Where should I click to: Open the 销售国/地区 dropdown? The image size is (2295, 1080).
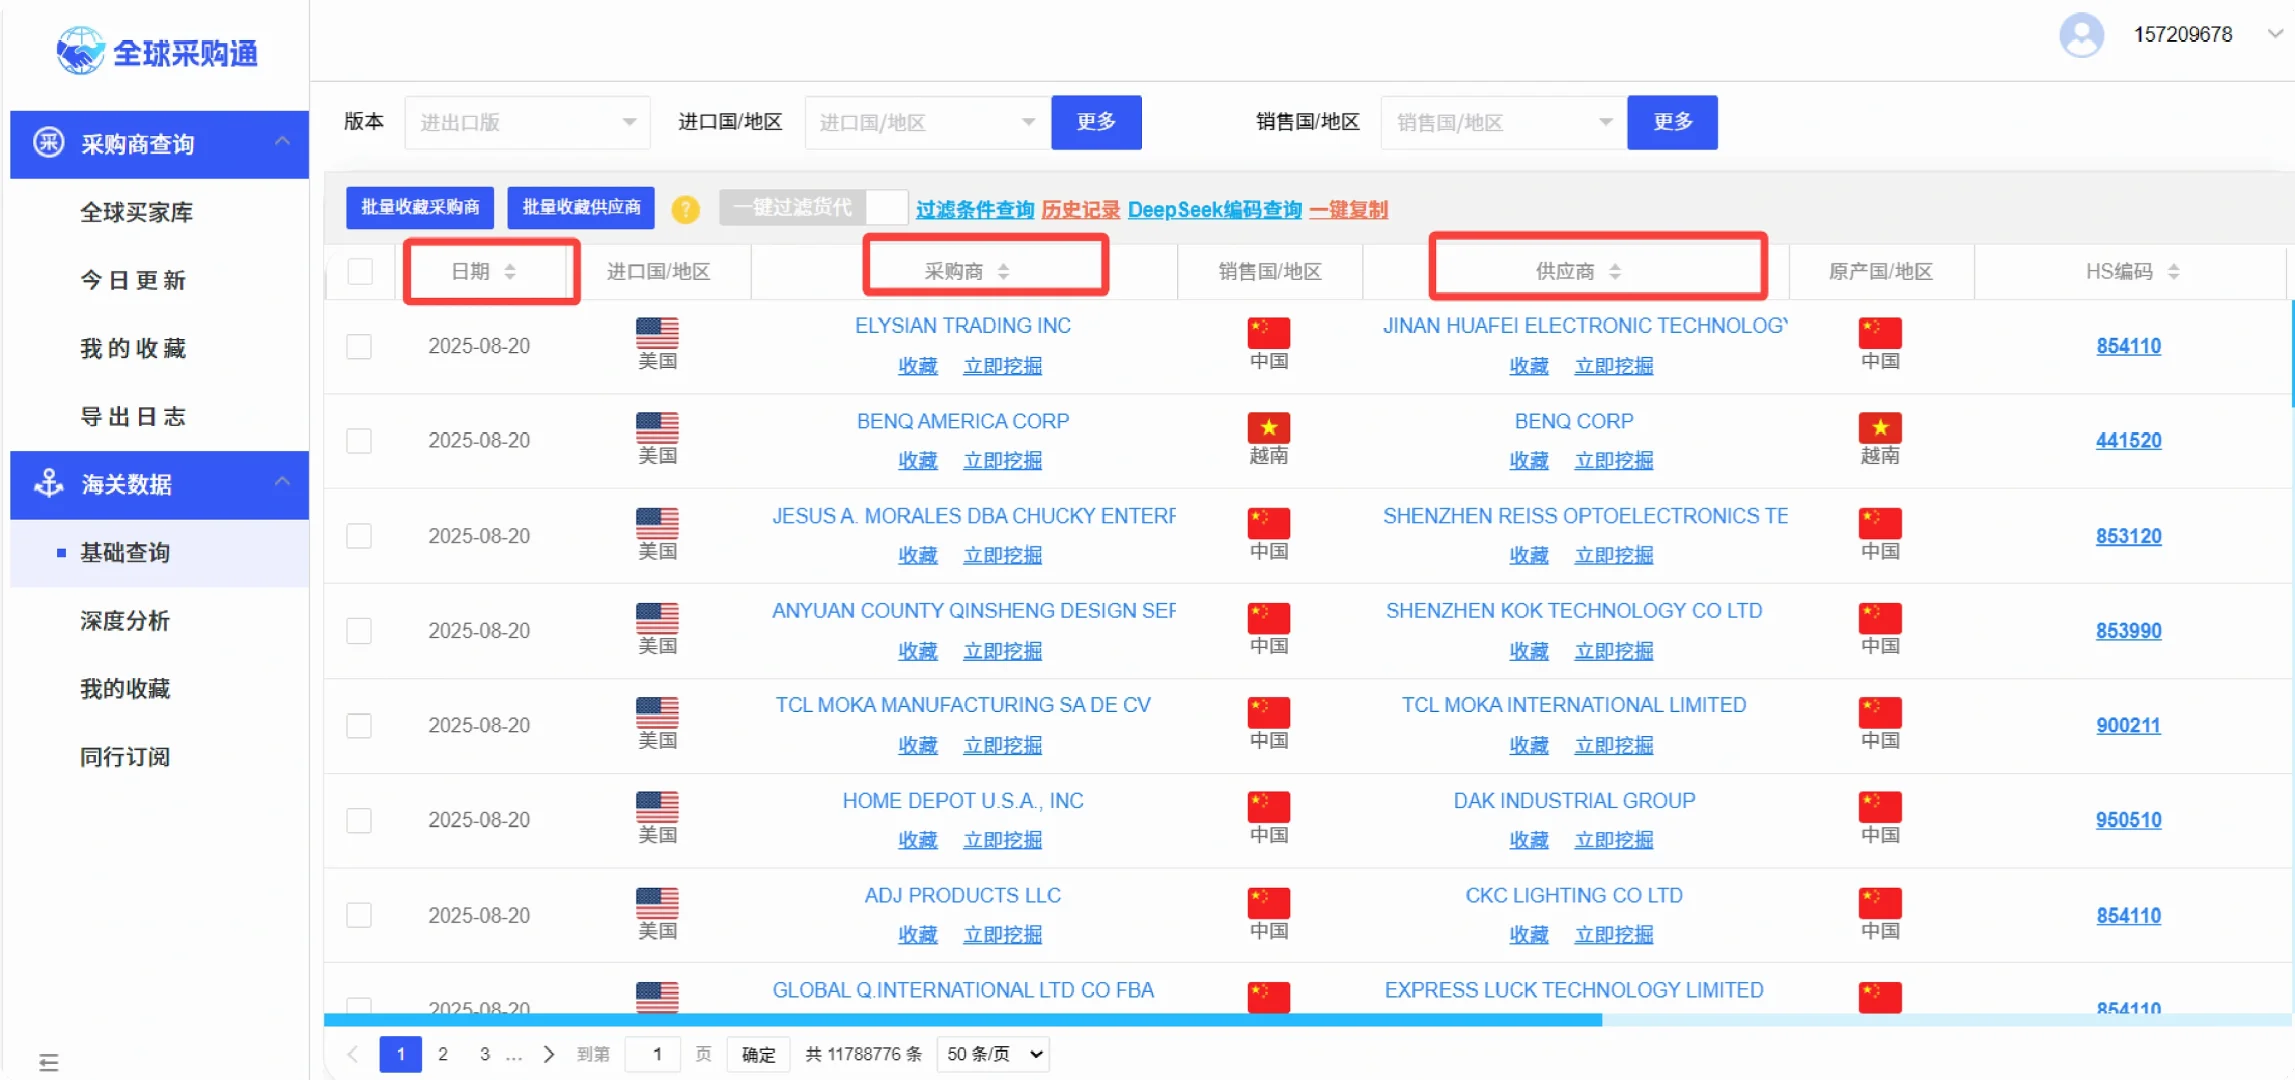(x=1502, y=122)
